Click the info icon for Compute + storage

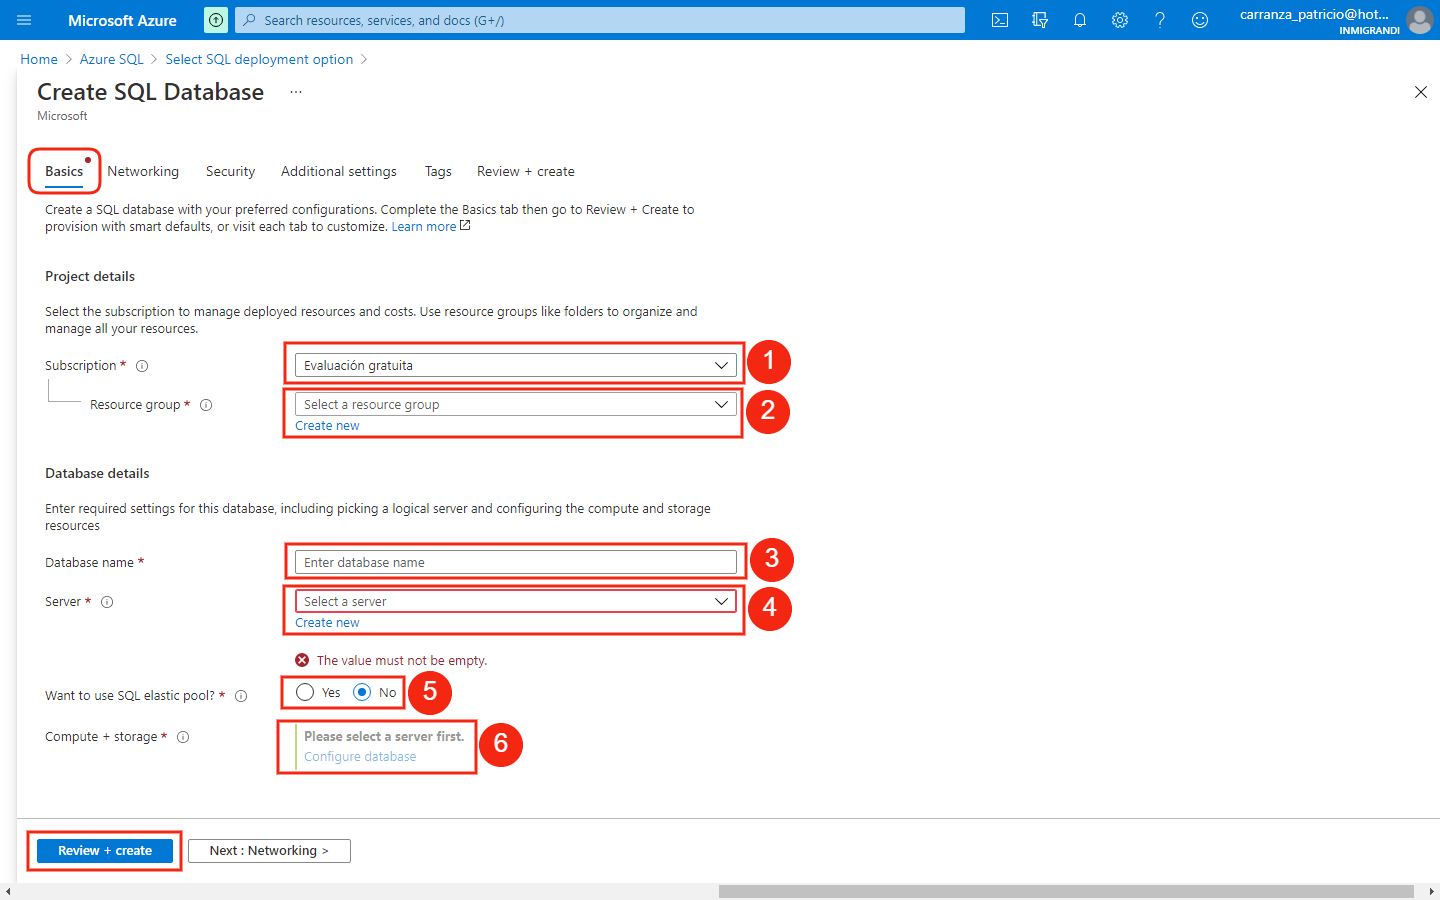click(x=183, y=737)
